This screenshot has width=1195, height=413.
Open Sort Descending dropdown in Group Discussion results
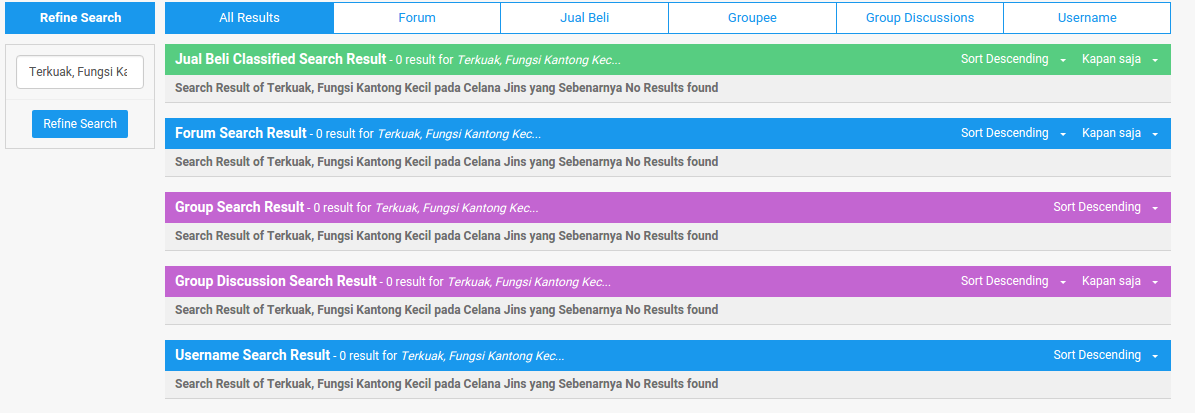coord(1013,281)
